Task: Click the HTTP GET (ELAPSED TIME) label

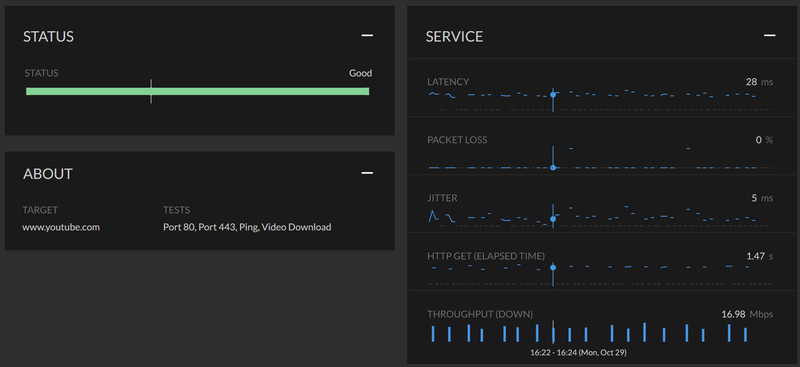Action: [x=486, y=256]
